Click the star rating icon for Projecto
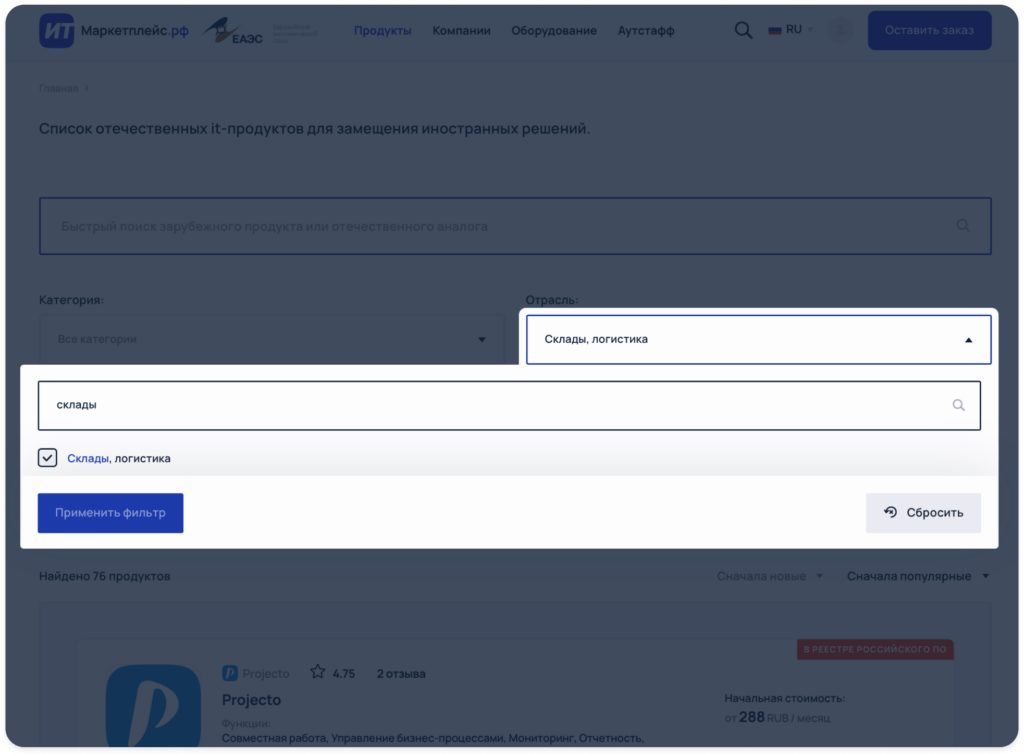The width and height of the screenshot is (1024, 756). (x=317, y=673)
